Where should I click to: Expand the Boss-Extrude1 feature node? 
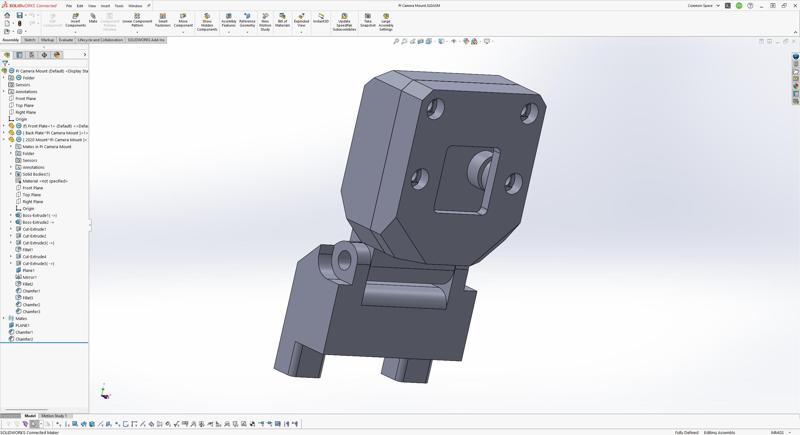[11, 215]
